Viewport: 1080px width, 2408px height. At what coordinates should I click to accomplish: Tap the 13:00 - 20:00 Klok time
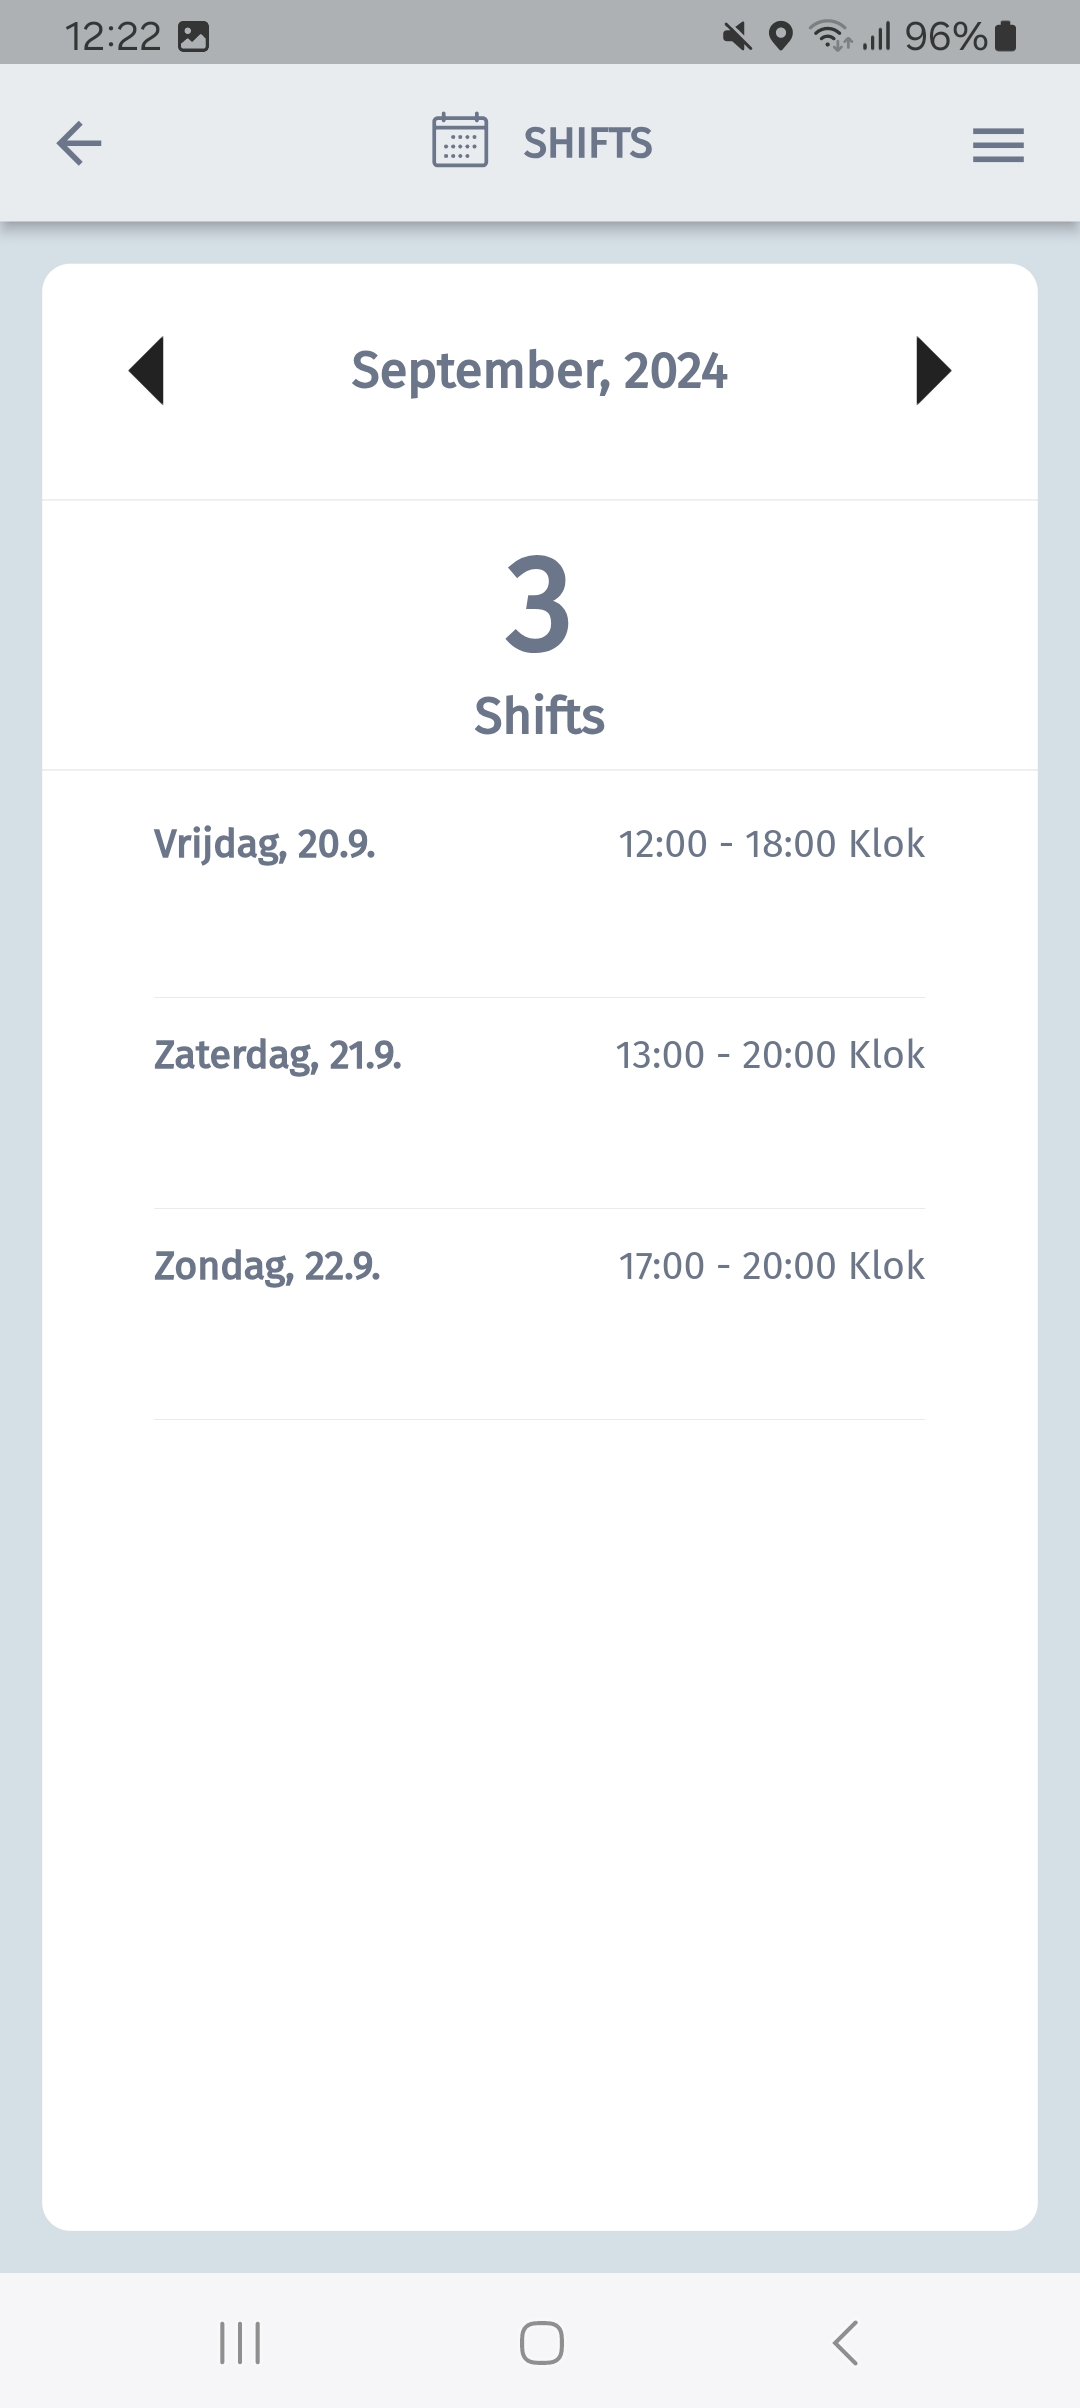[x=770, y=1055]
